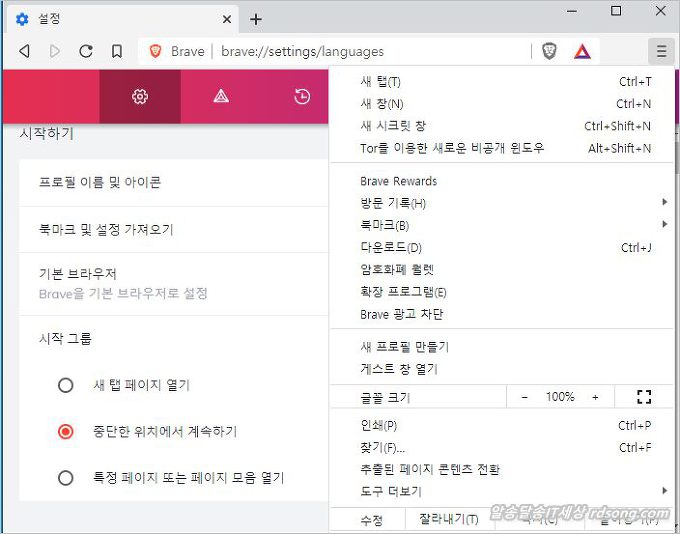Click the Rewards warning triangle header icon

[x=221, y=97]
